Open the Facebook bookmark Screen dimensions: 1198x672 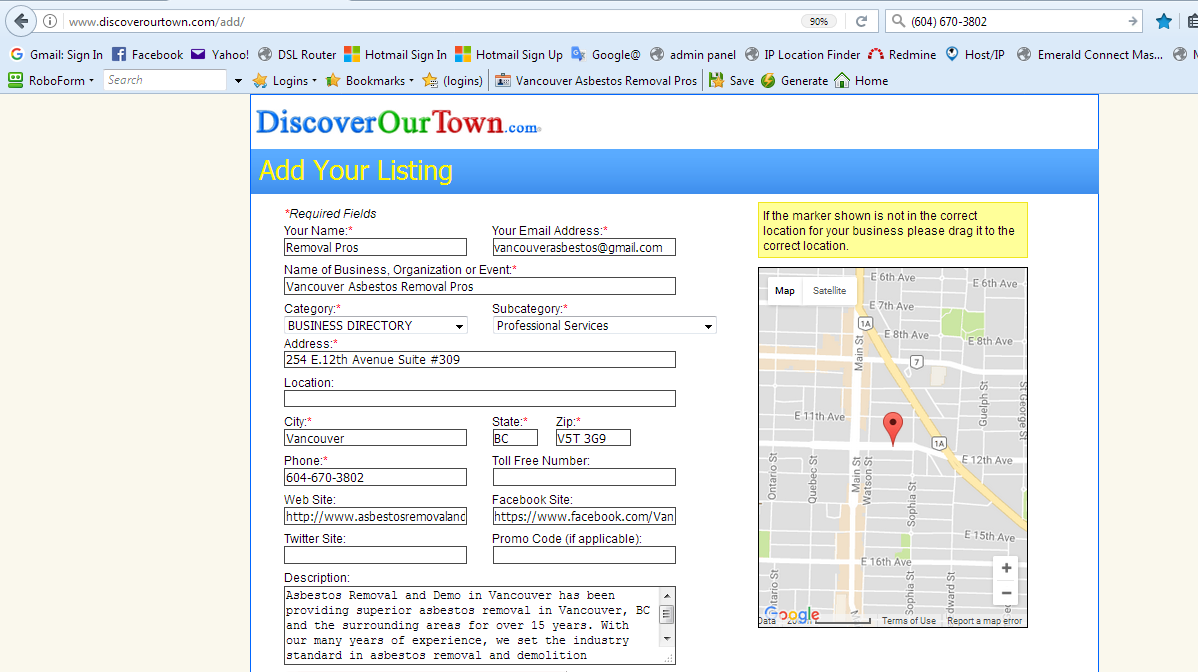[147, 55]
